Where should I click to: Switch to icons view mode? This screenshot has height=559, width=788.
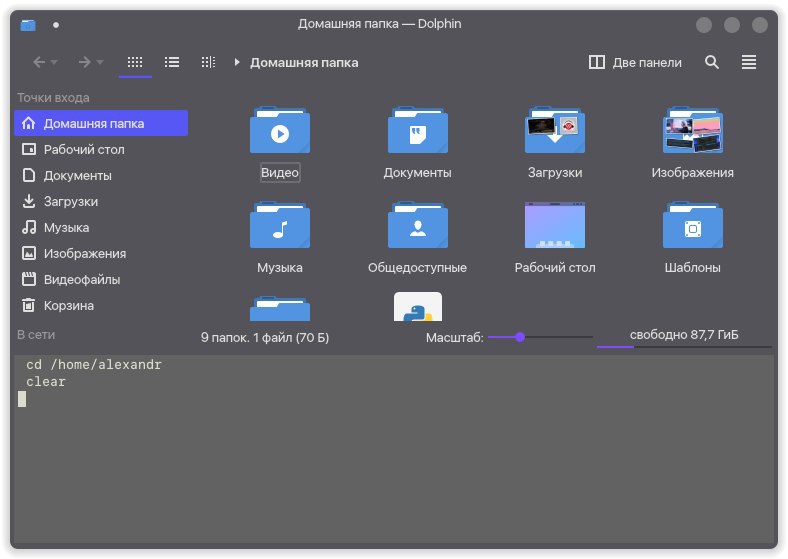(x=135, y=62)
